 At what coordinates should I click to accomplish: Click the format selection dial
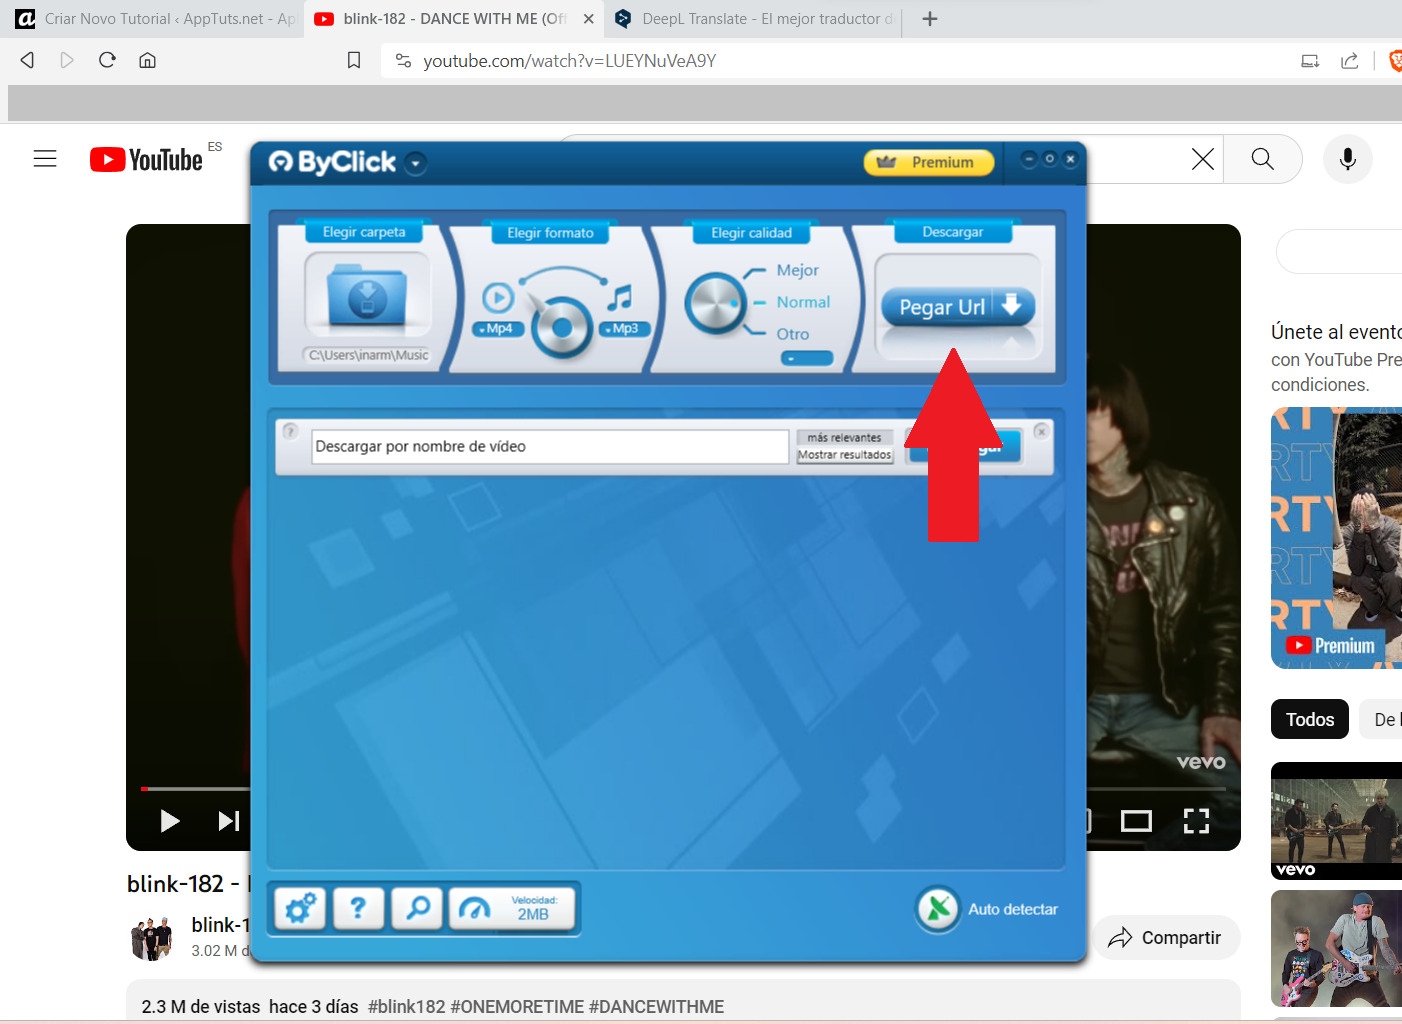tap(561, 326)
